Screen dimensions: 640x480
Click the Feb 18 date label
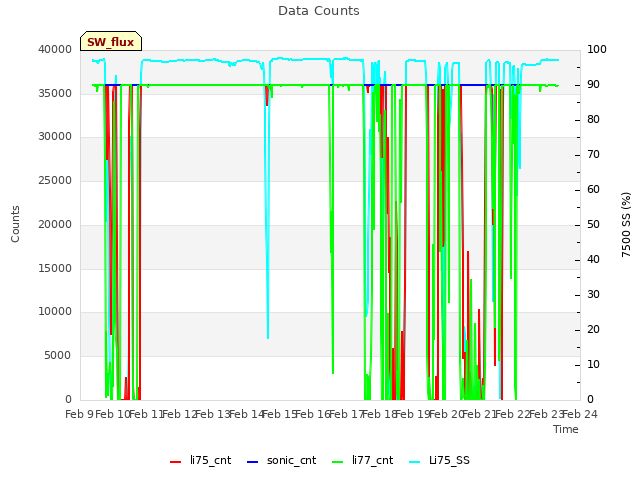[380, 414]
